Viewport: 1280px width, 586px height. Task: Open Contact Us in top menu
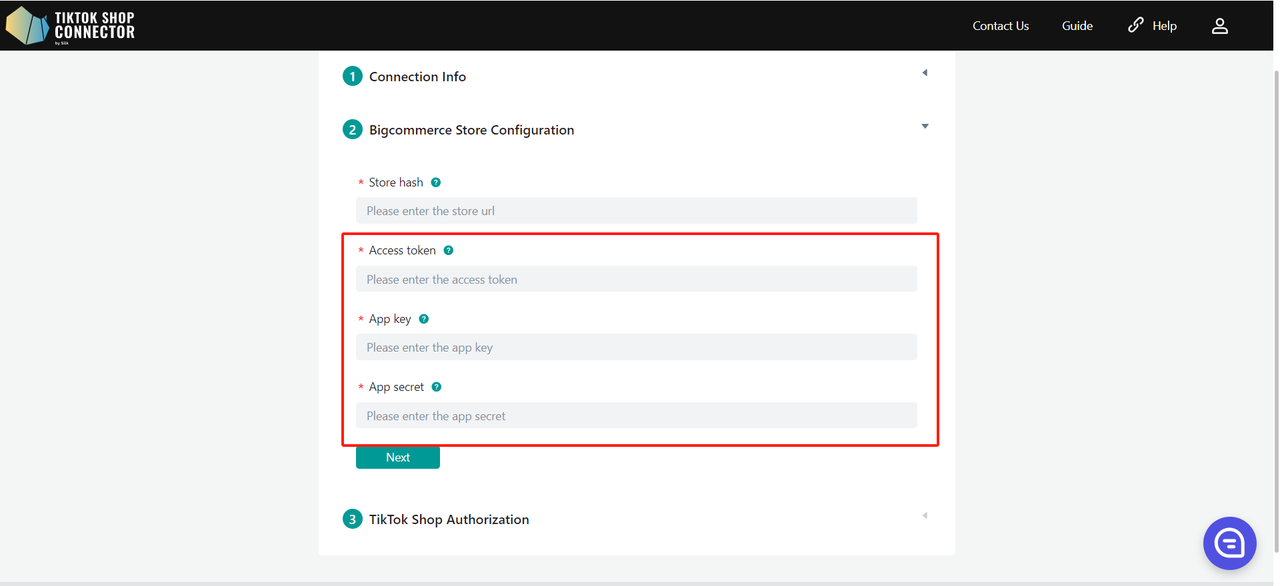pyautogui.click(x=1001, y=26)
